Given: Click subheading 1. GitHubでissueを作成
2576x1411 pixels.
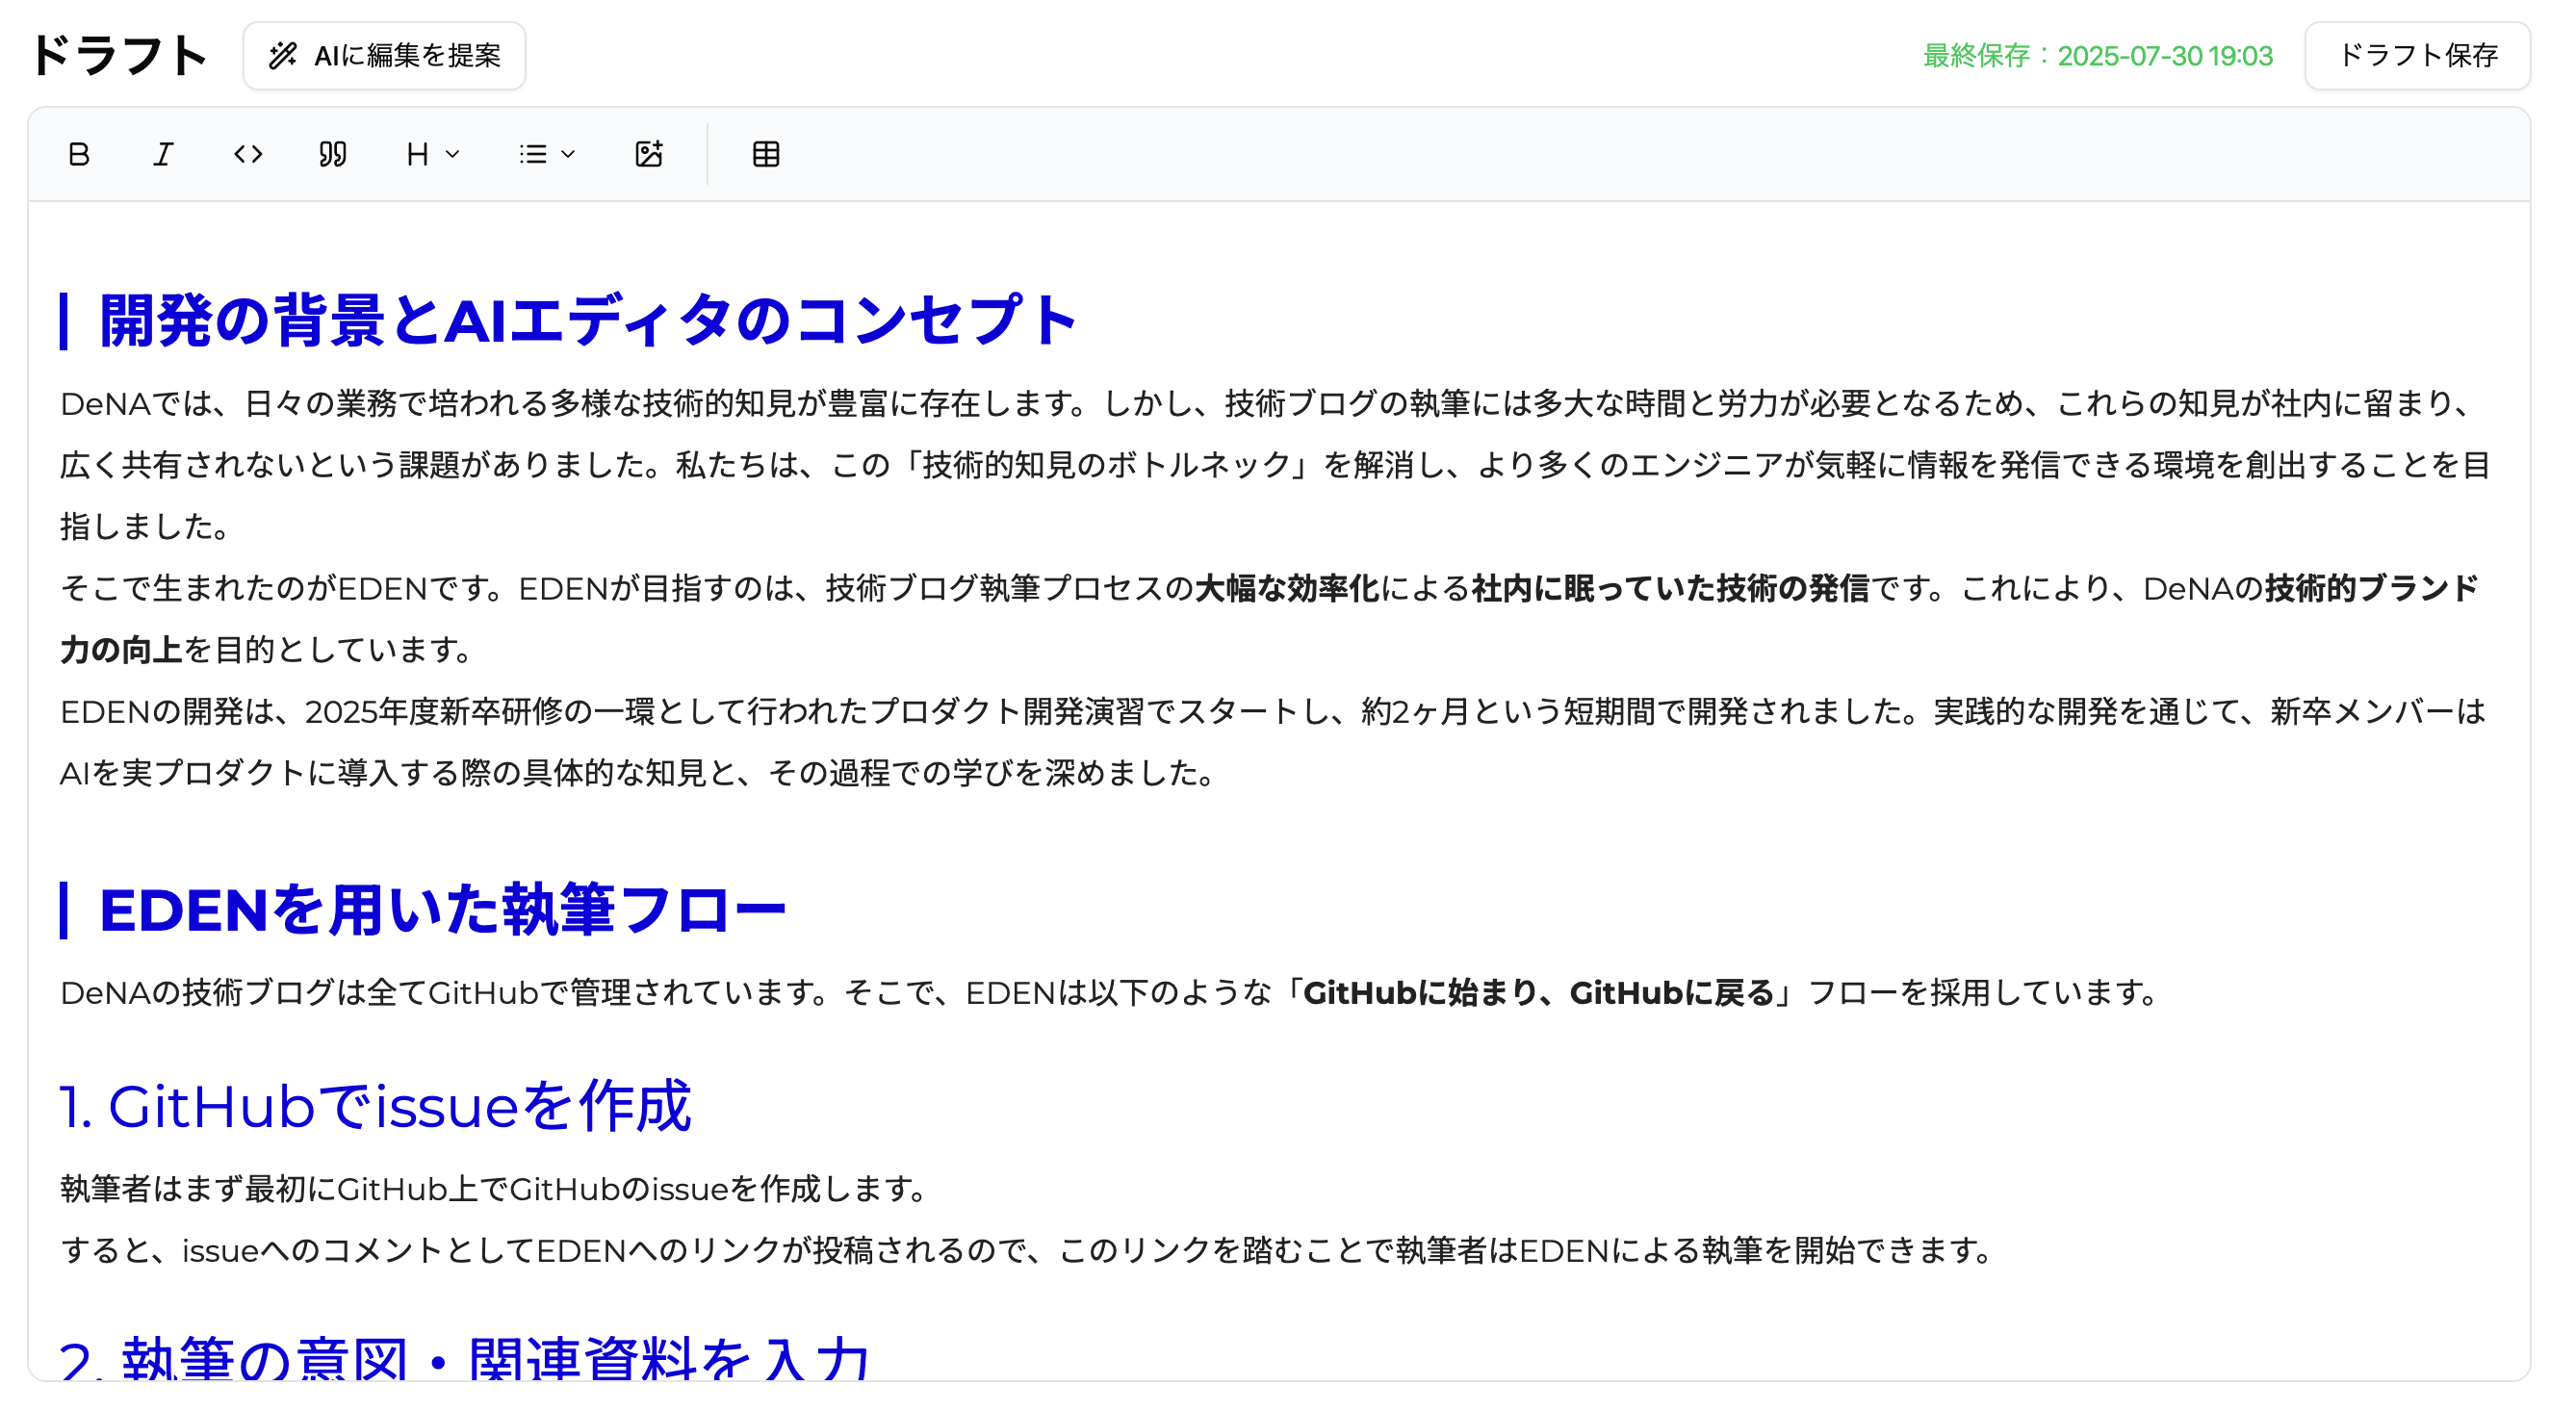Looking at the screenshot, I should (375, 1106).
